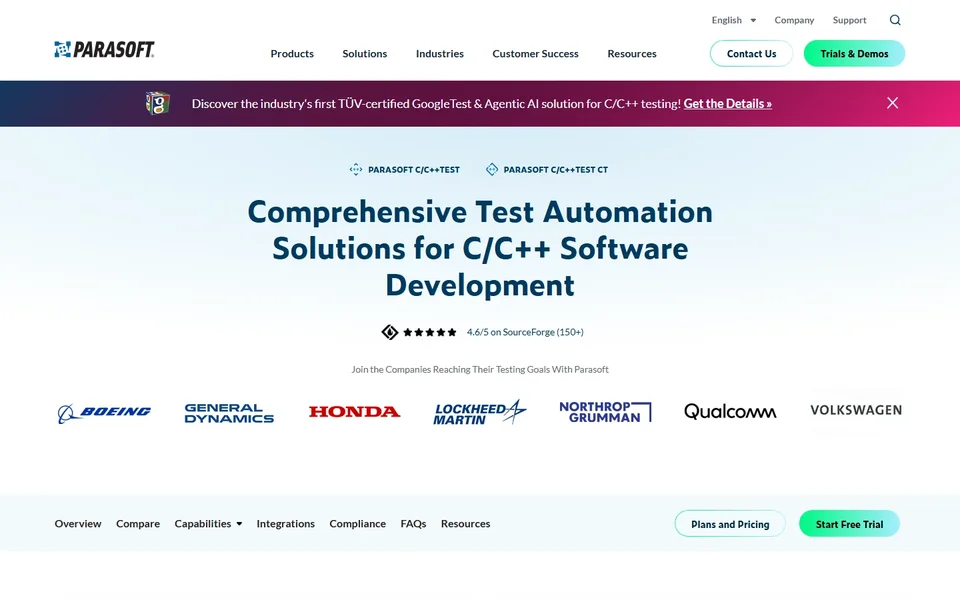Go to the Overview section tab
Screen dimensions: 960x600
pyautogui.click(x=78, y=524)
